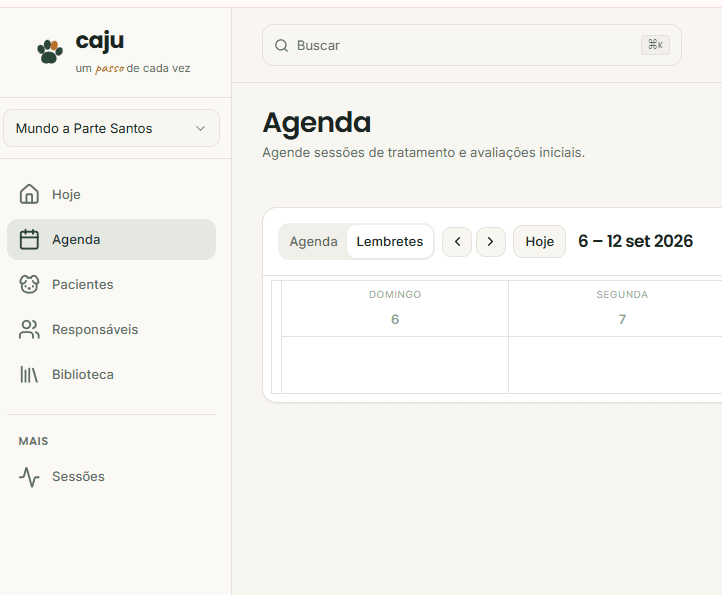This screenshot has width=722, height=595.
Task: Click the ⌘K shortcut badge
Action: point(655,45)
